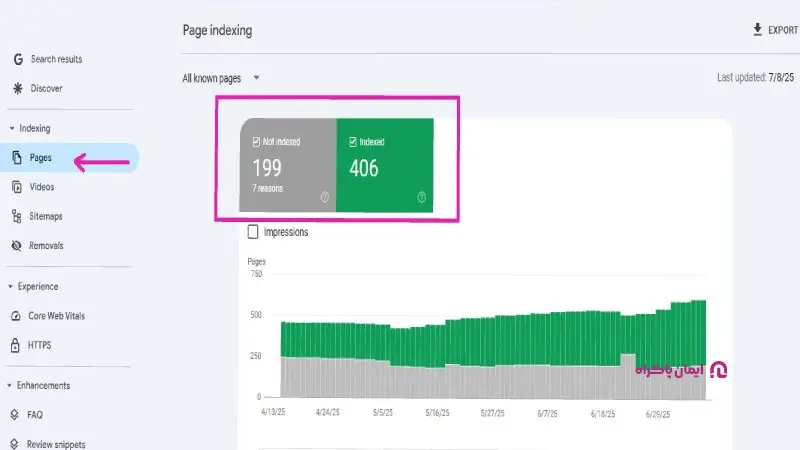Image resolution: width=800 pixels, height=450 pixels.
Task: Click help icon on Not indexed card
Action: click(324, 197)
